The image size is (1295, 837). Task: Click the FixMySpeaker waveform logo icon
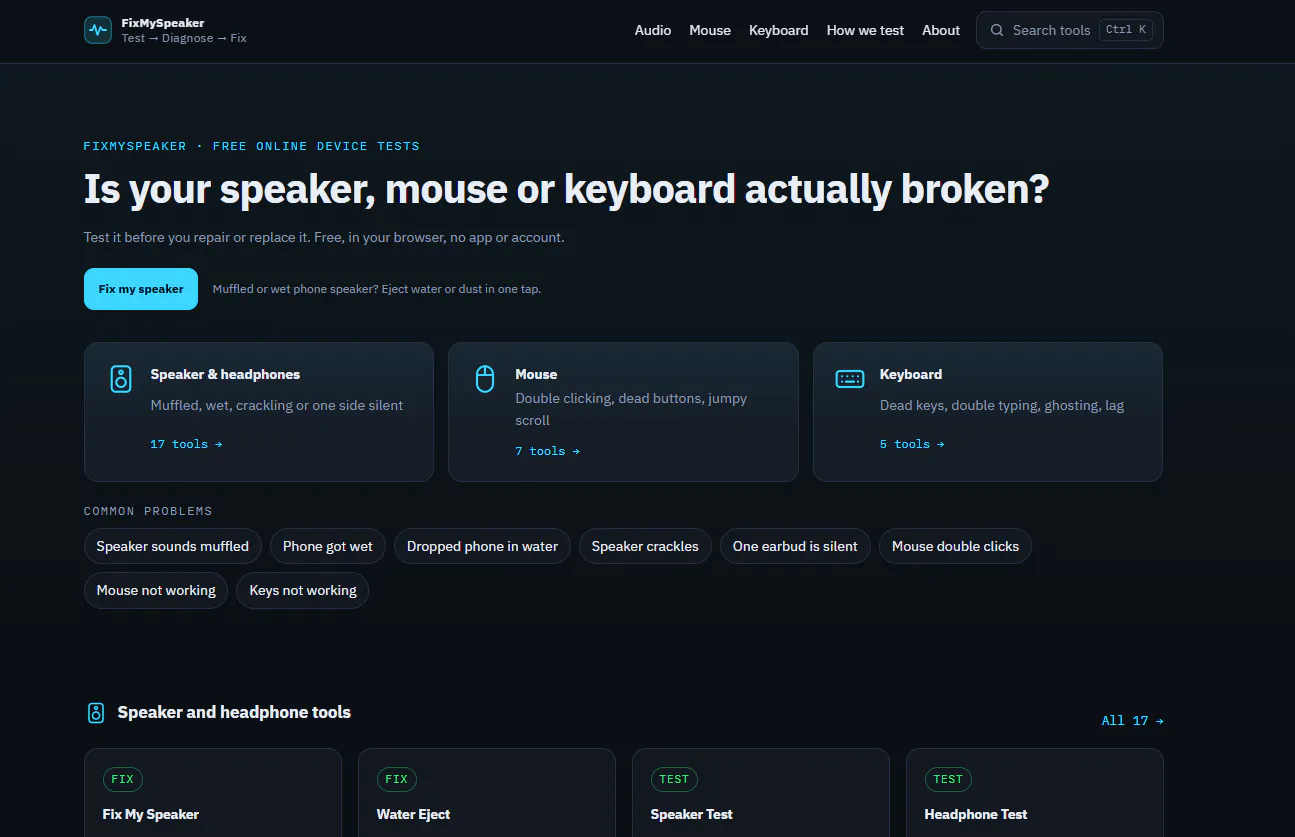[x=98, y=30]
